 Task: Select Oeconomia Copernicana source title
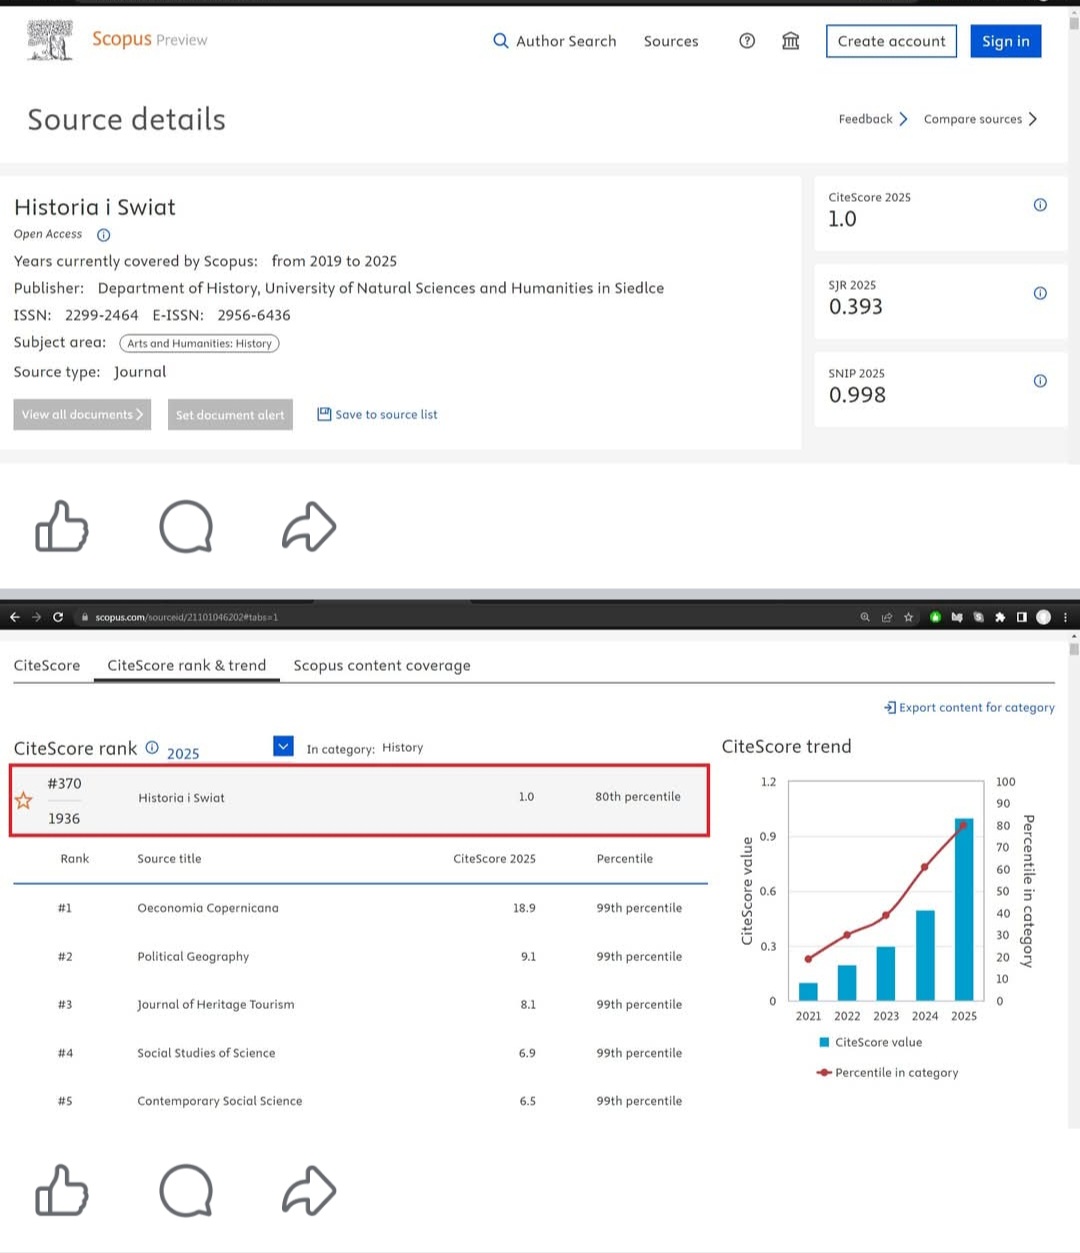(208, 908)
